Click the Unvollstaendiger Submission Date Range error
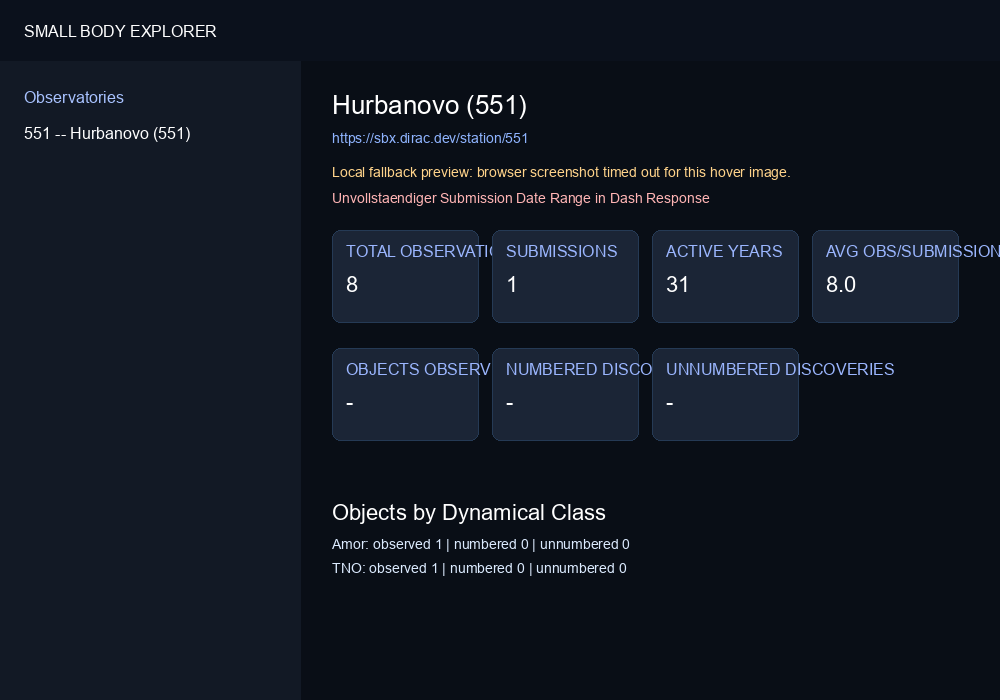 [520, 198]
